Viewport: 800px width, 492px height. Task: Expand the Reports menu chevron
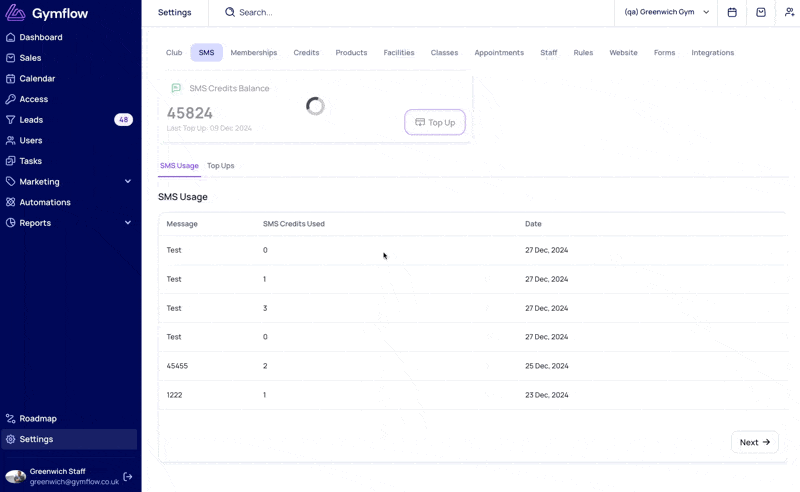128,223
